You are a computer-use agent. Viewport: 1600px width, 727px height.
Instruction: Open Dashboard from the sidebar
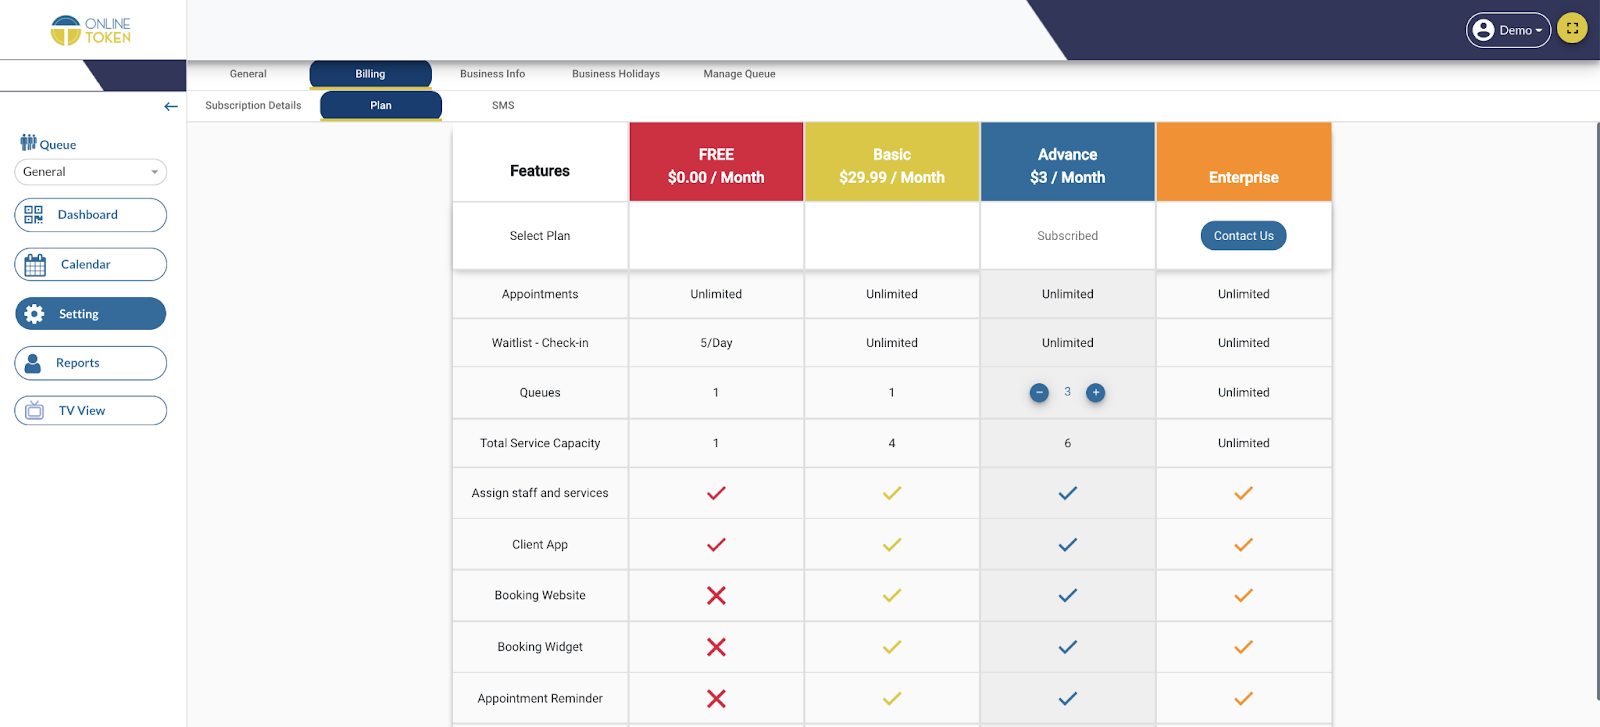90,215
